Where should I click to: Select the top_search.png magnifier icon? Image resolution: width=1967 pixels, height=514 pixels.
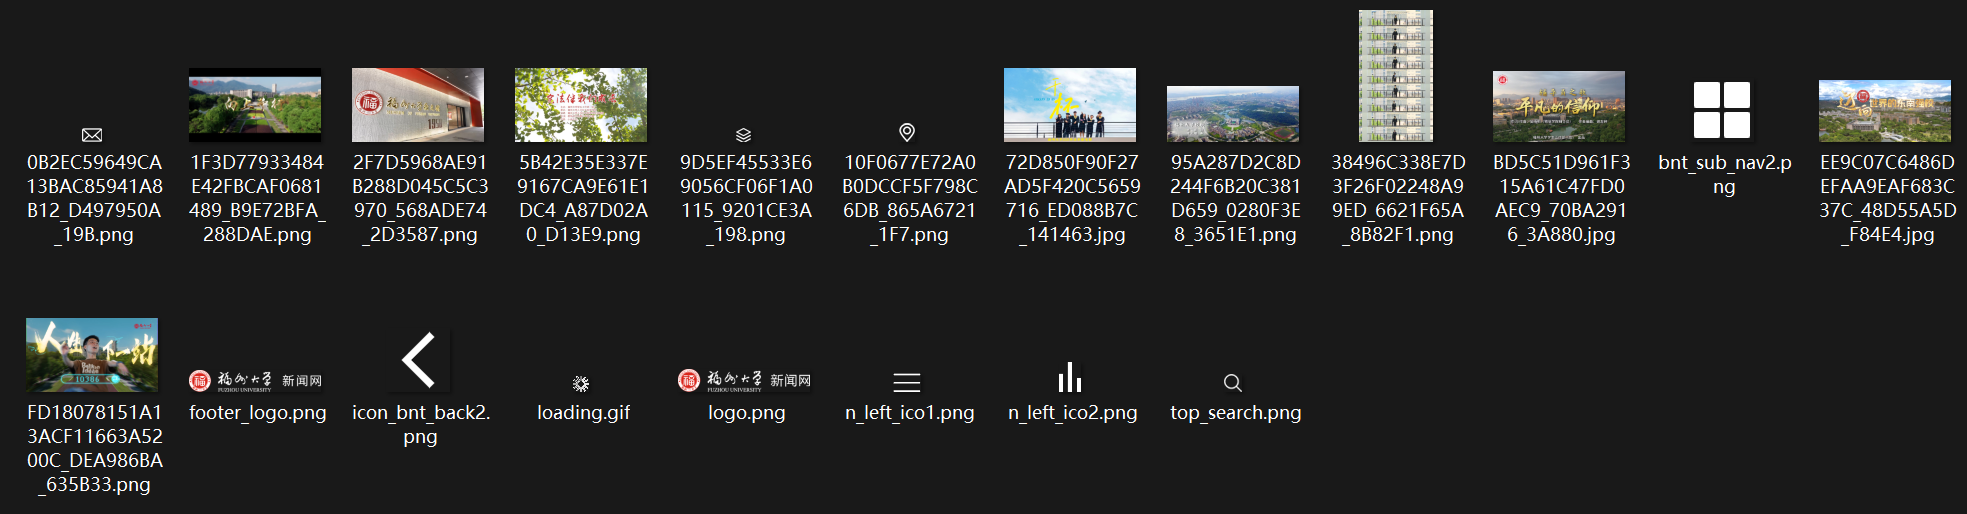tap(1233, 383)
